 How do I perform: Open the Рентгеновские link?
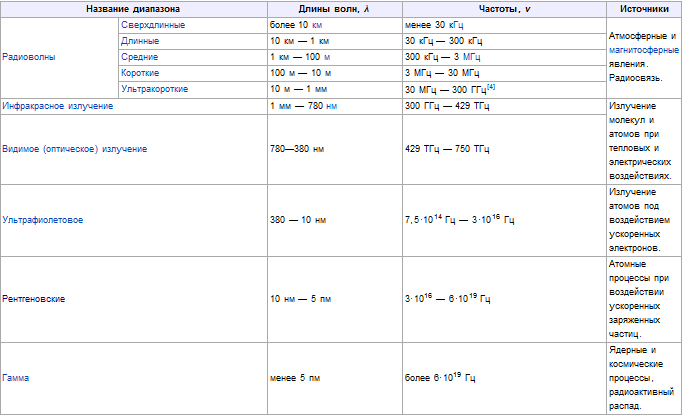click(33, 299)
